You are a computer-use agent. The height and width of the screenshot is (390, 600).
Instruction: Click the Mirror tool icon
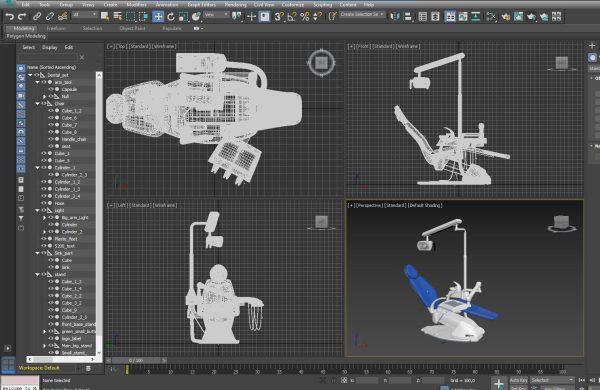point(395,16)
